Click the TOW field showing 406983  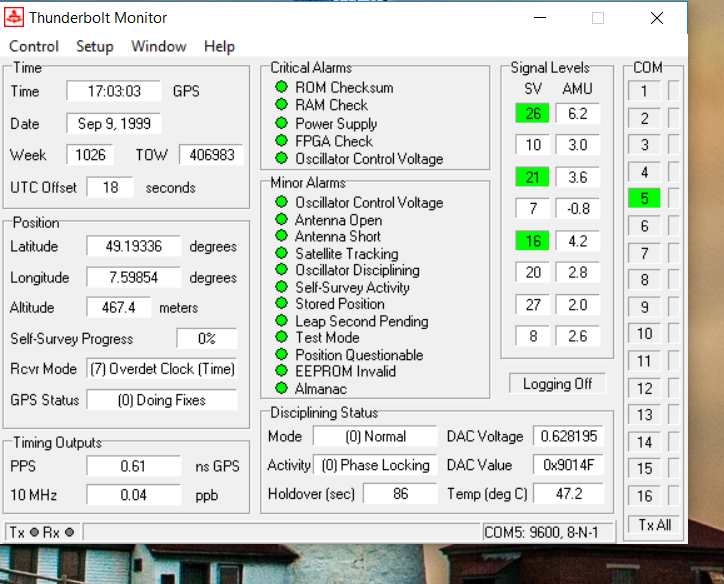(211, 155)
